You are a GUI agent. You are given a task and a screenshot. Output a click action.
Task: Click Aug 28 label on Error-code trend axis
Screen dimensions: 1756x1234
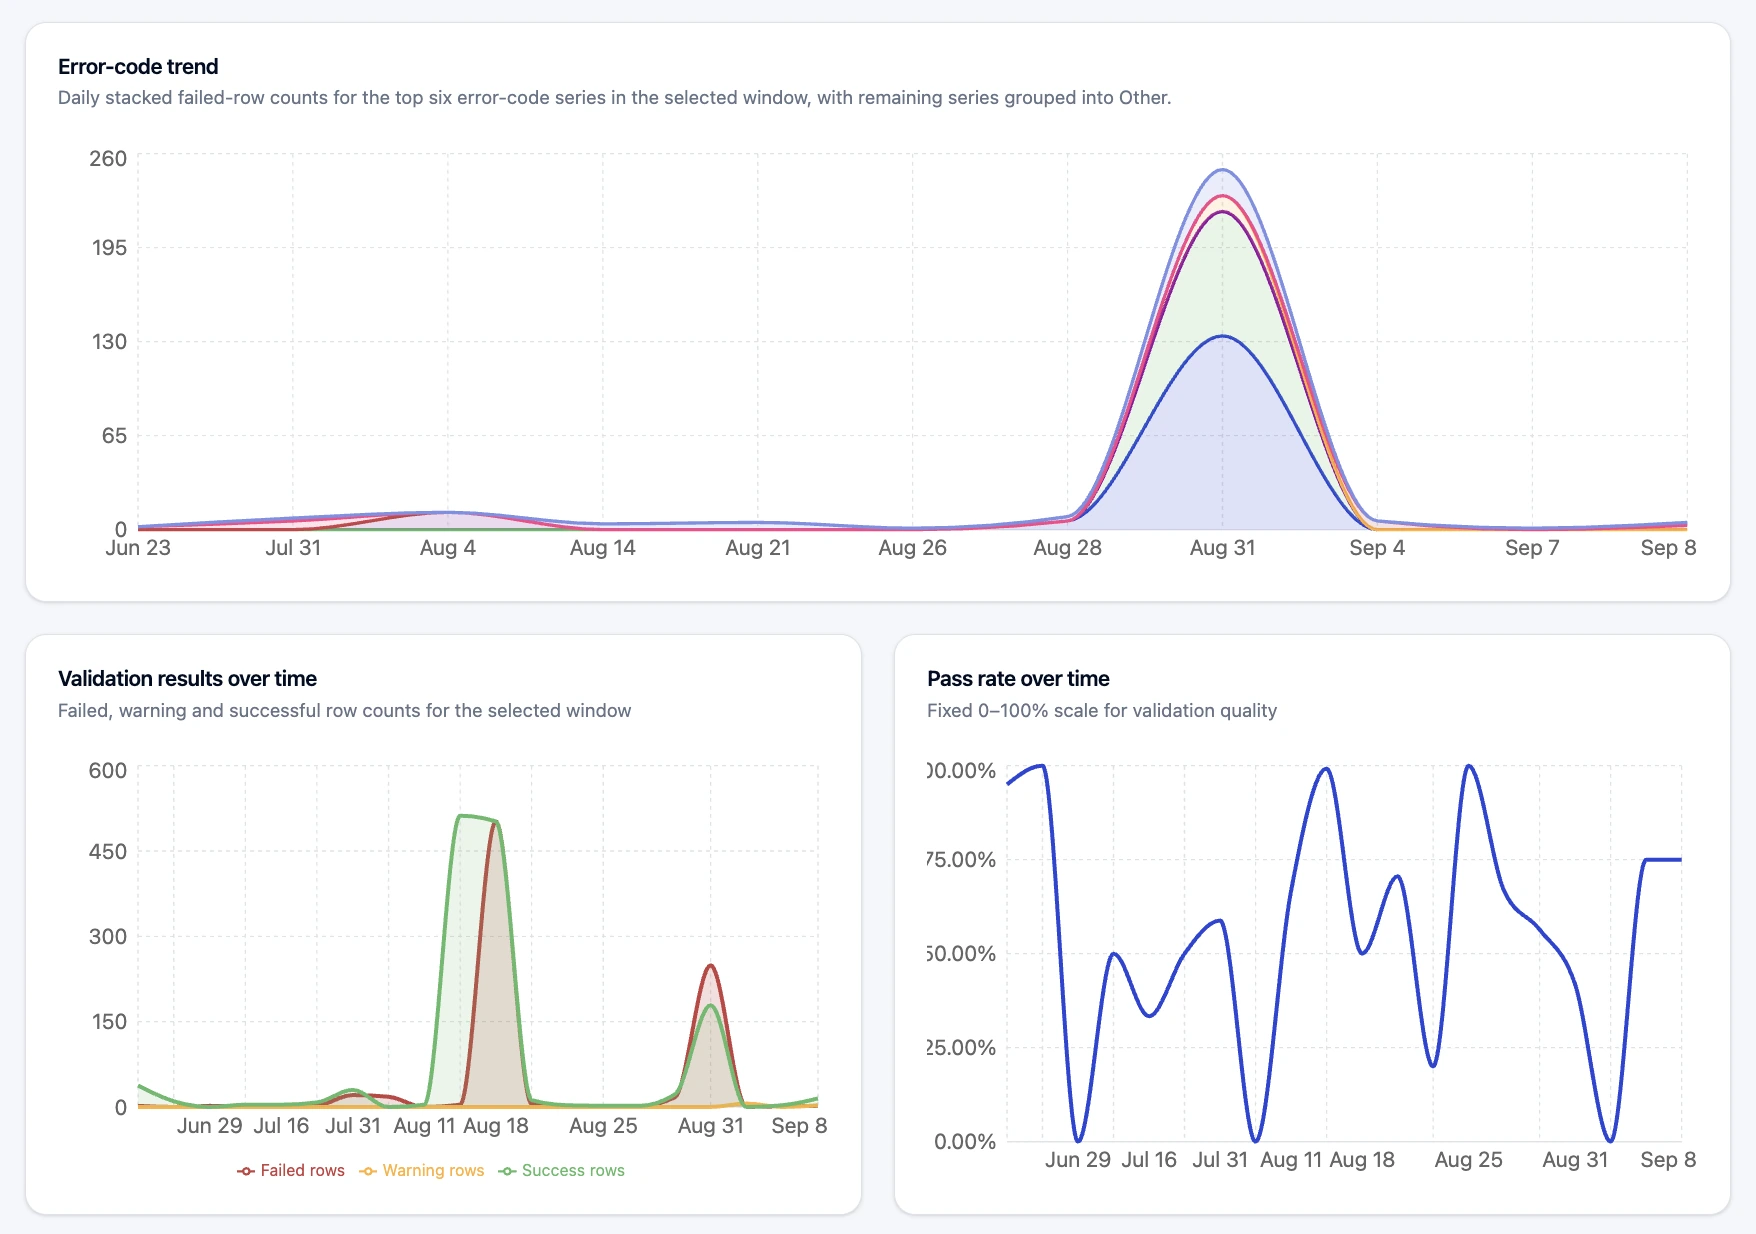(1067, 547)
